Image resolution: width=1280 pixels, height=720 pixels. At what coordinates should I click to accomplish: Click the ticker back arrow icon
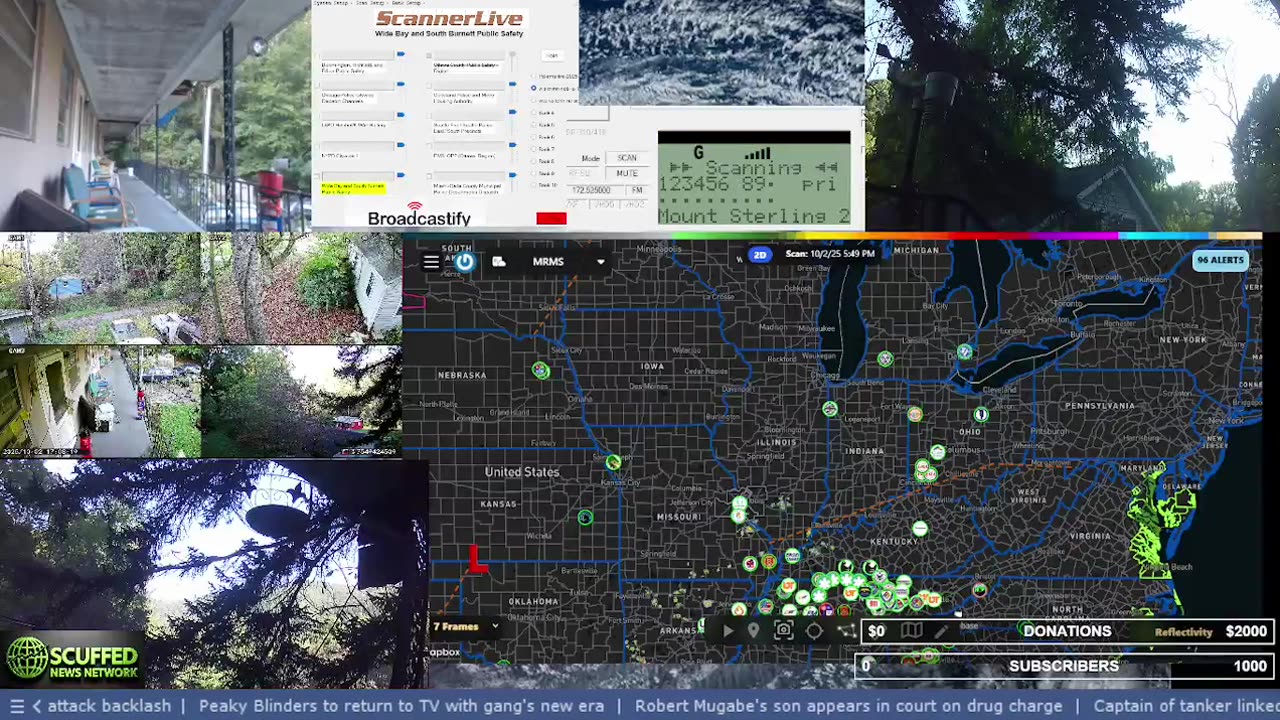tap(37, 706)
